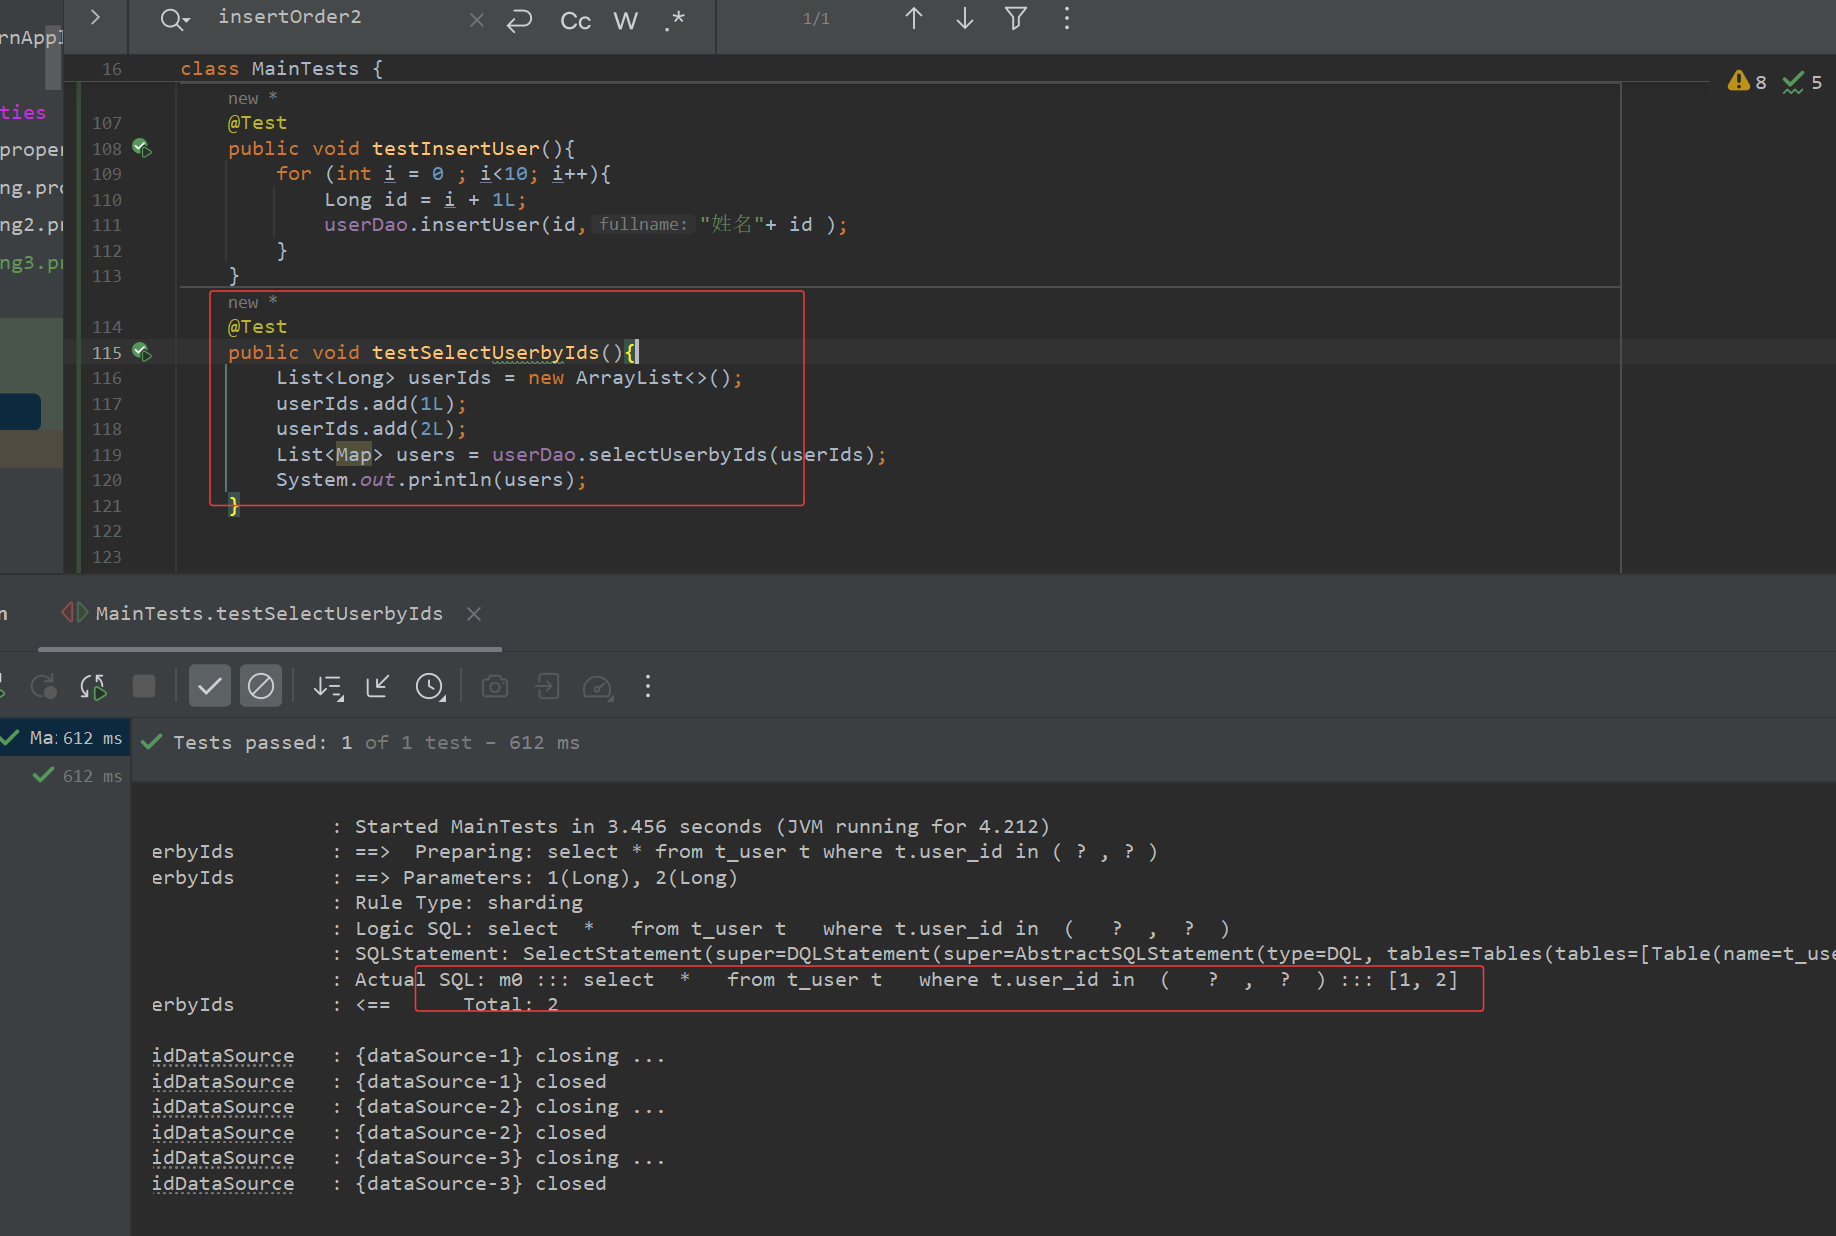Click line number 119 in gutter

click(x=107, y=455)
